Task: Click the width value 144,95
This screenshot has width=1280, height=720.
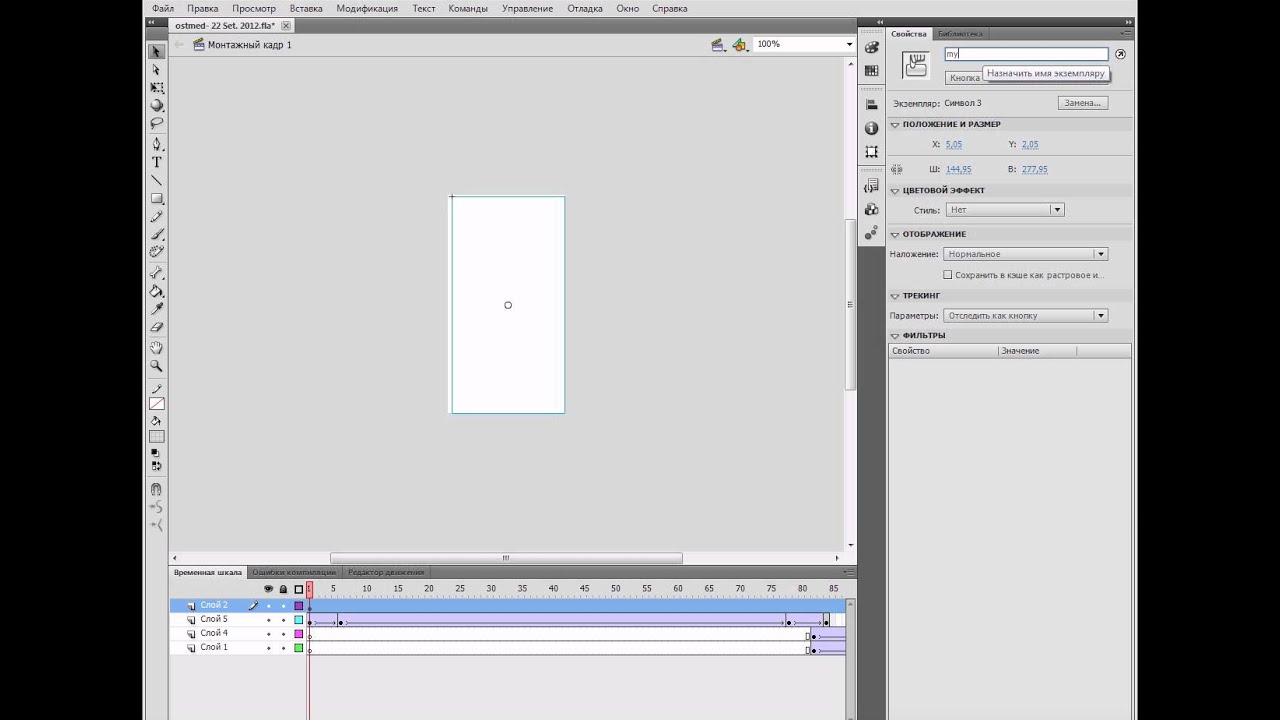Action: [x=958, y=170]
